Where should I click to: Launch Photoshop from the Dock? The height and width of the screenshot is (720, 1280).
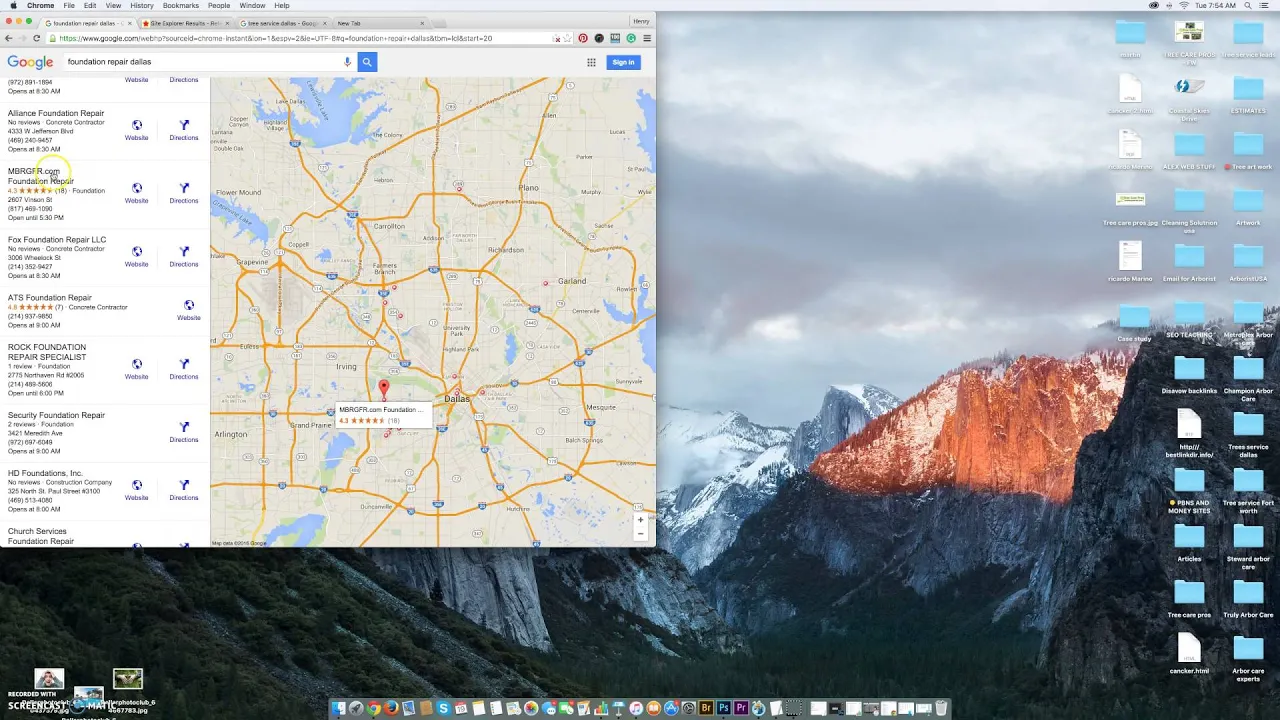click(x=723, y=708)
